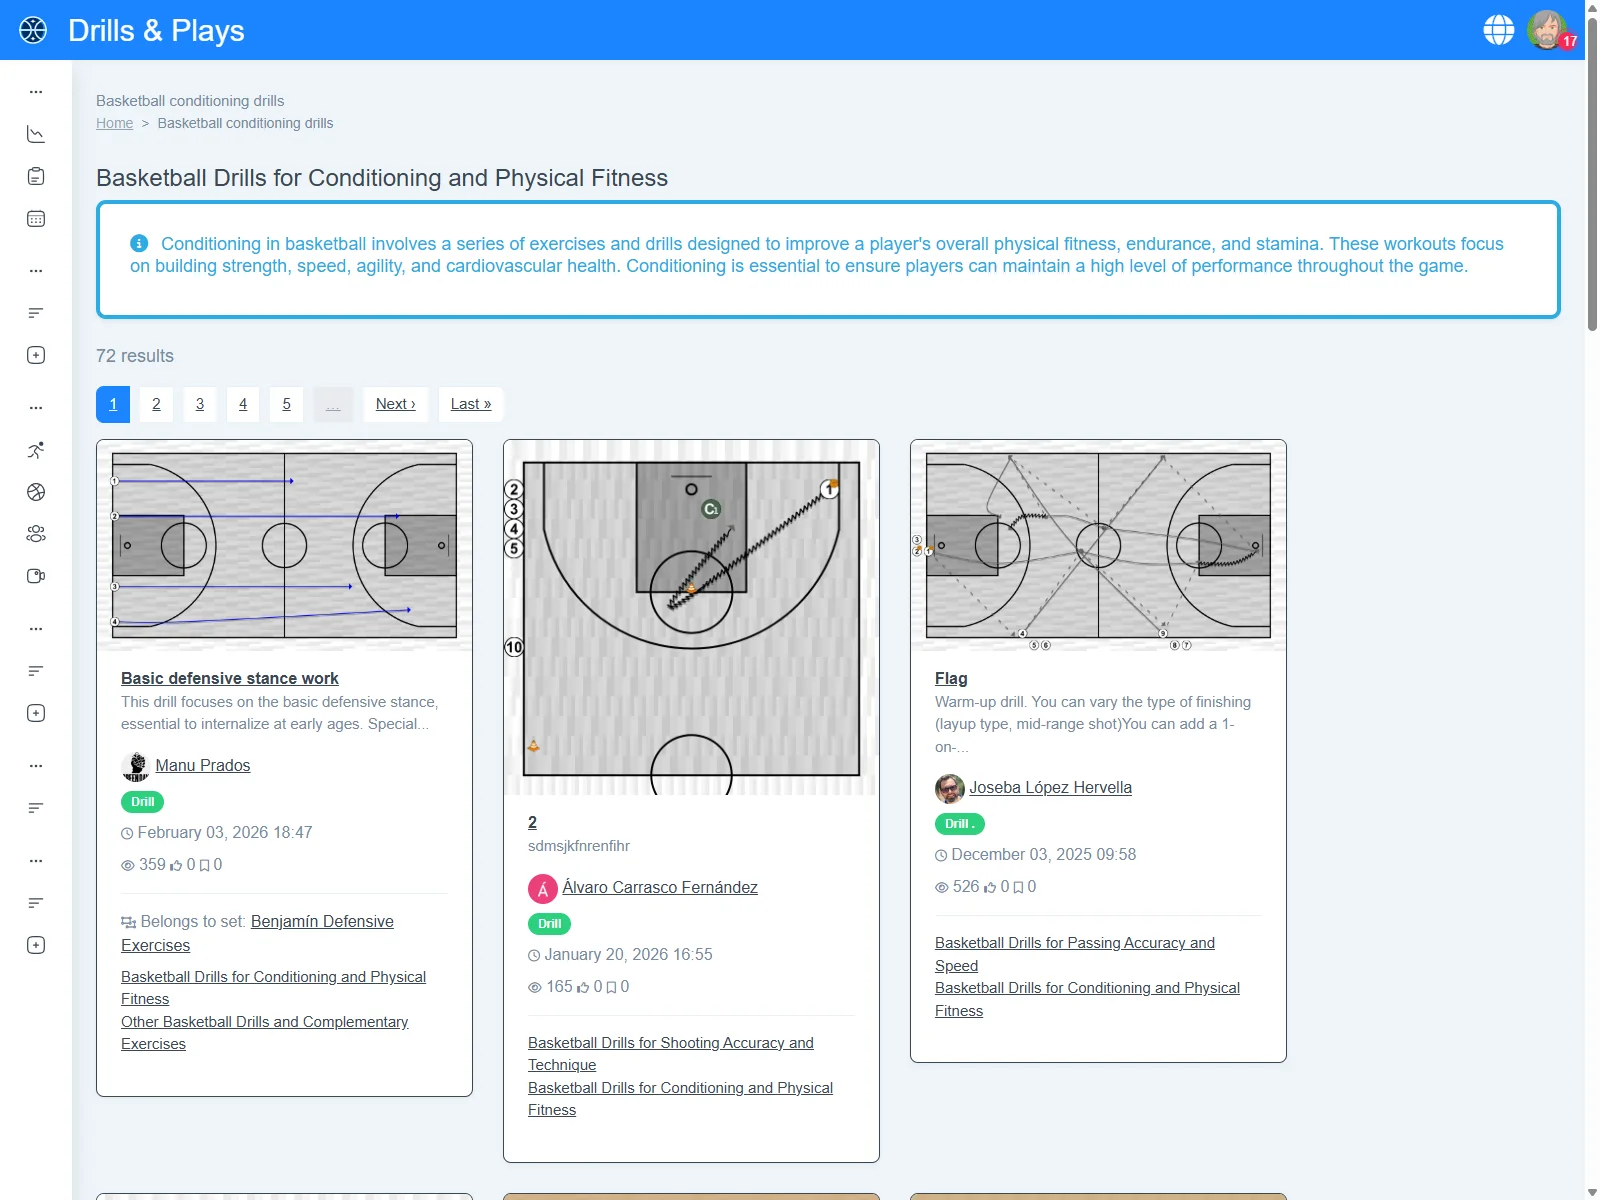Go to the Last page

coord(470,404)
